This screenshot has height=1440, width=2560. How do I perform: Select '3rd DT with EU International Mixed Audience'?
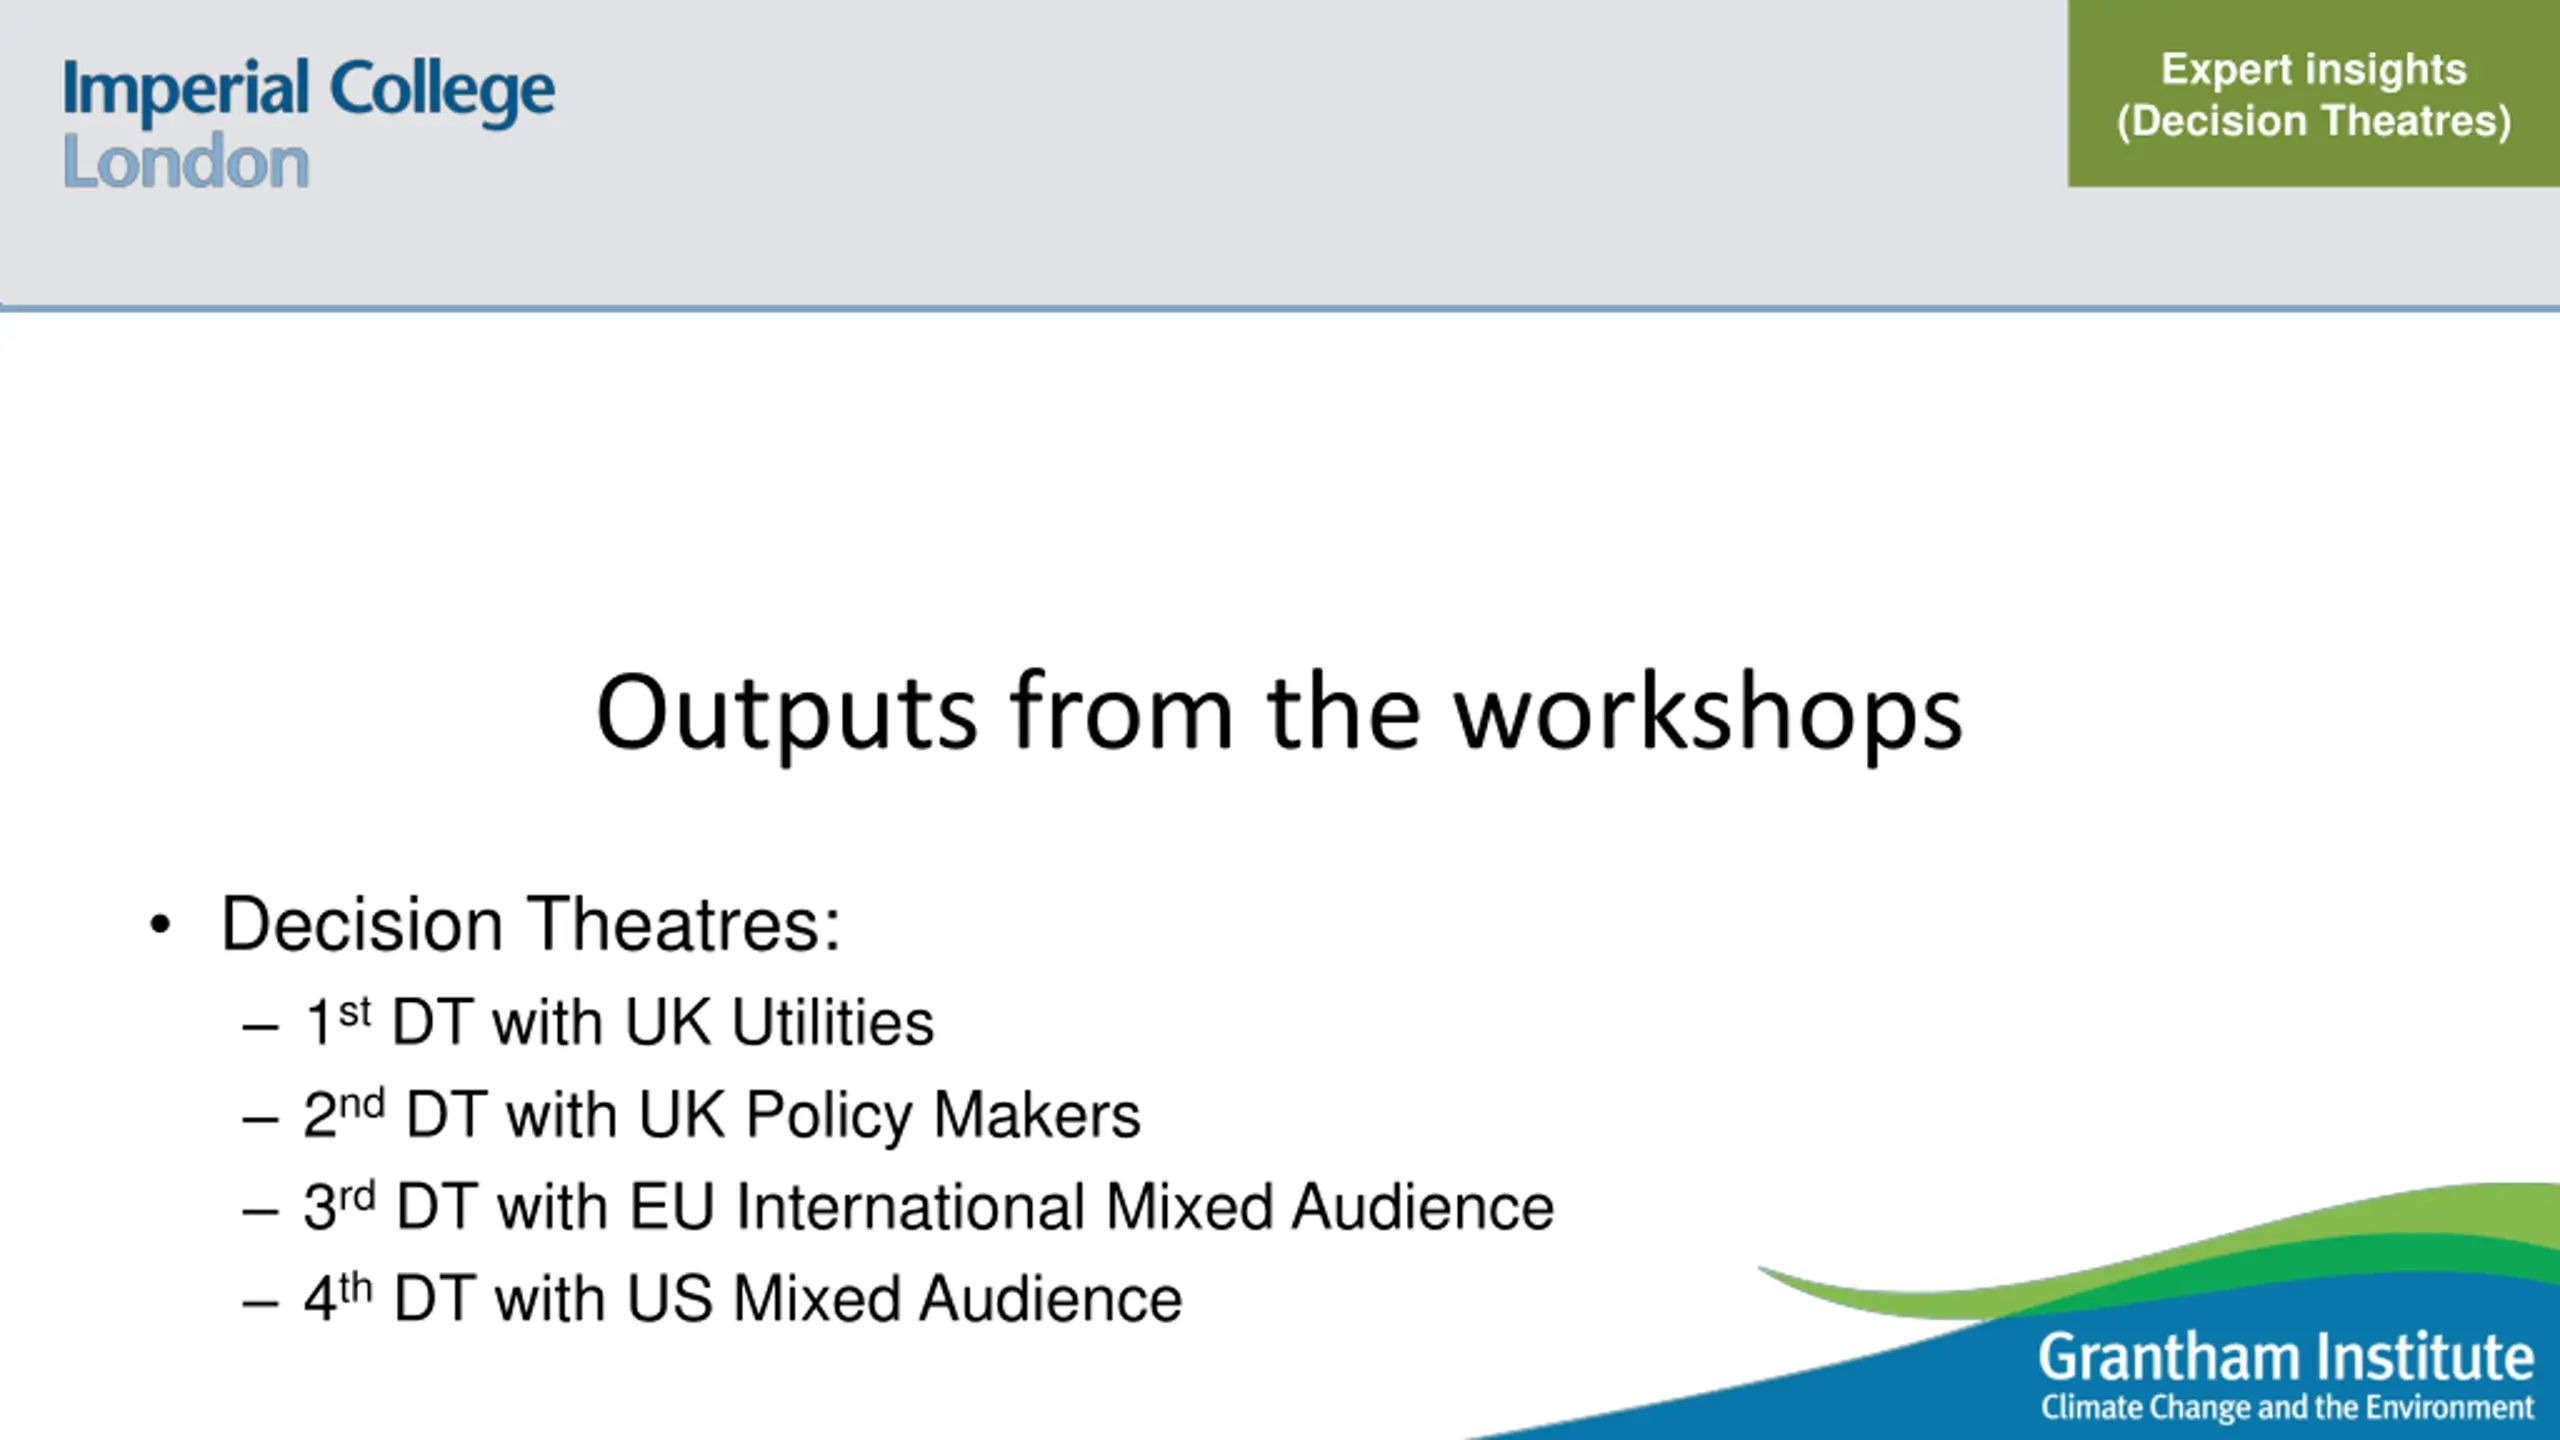929,1207
